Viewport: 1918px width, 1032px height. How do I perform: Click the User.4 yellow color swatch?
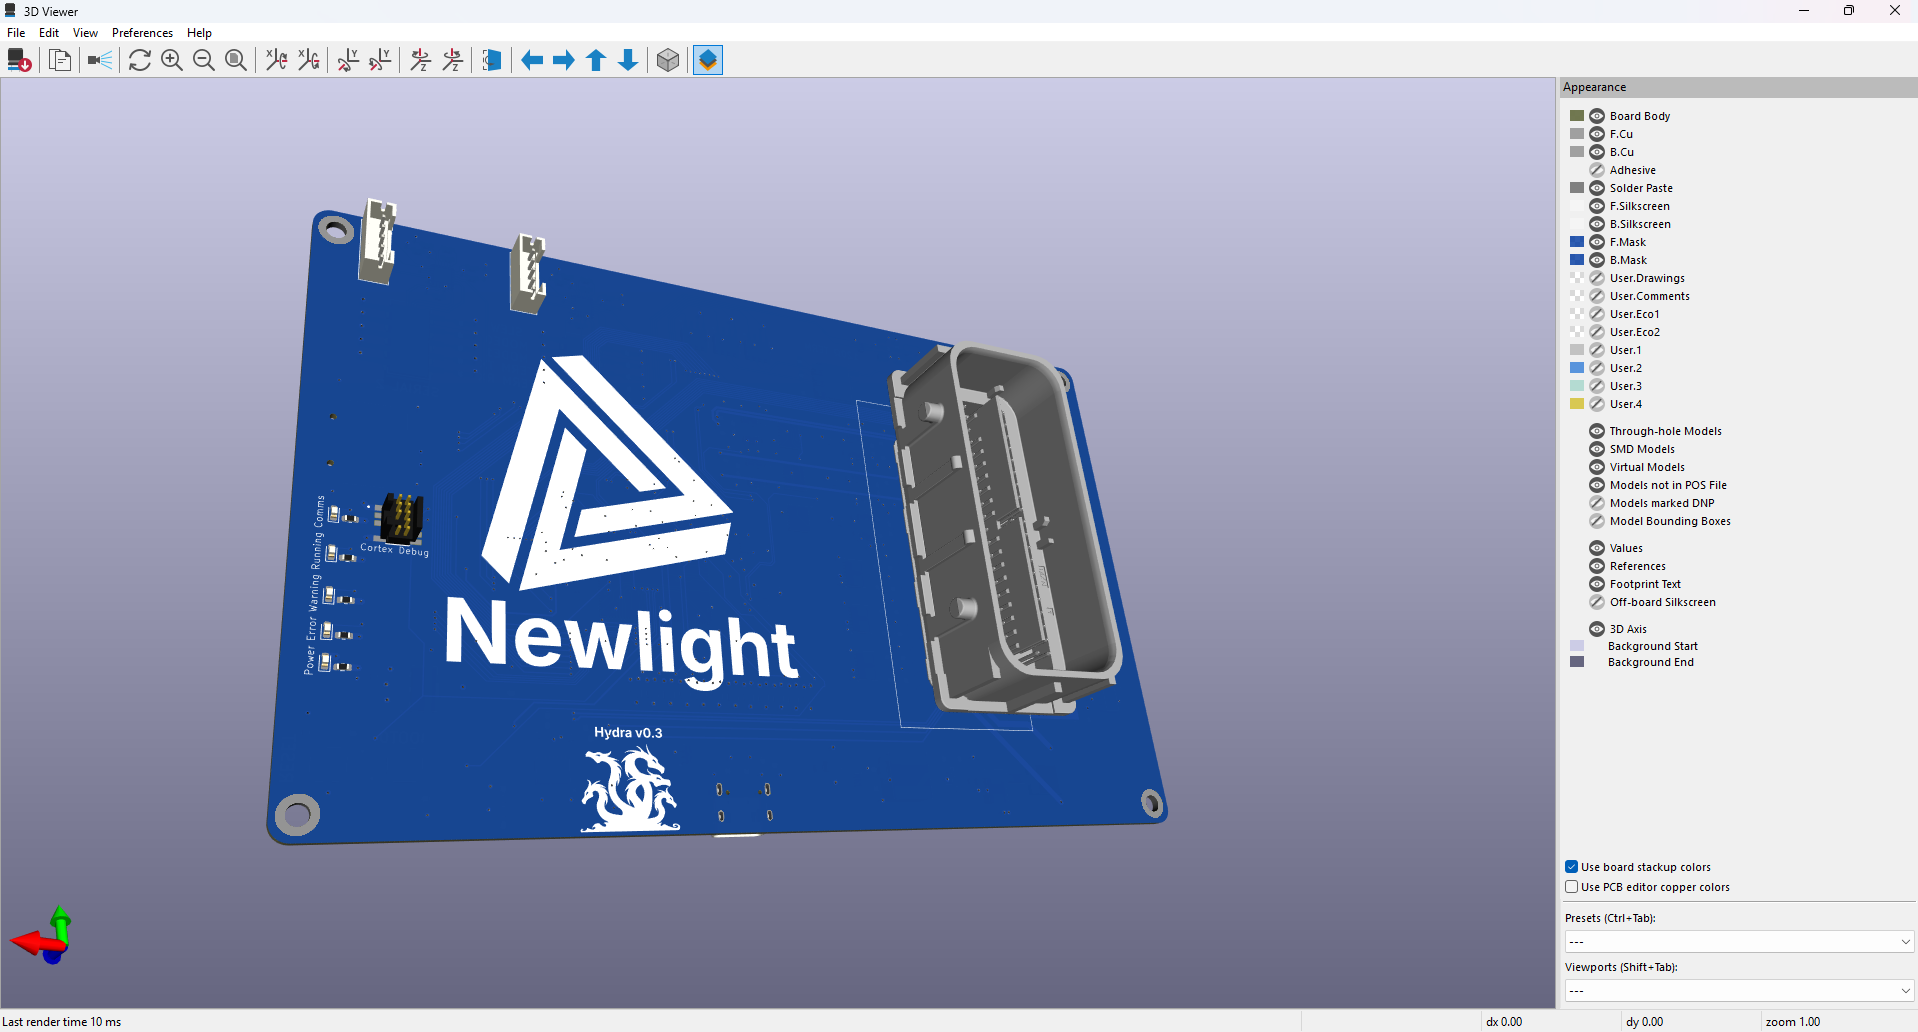(1577, 404)
